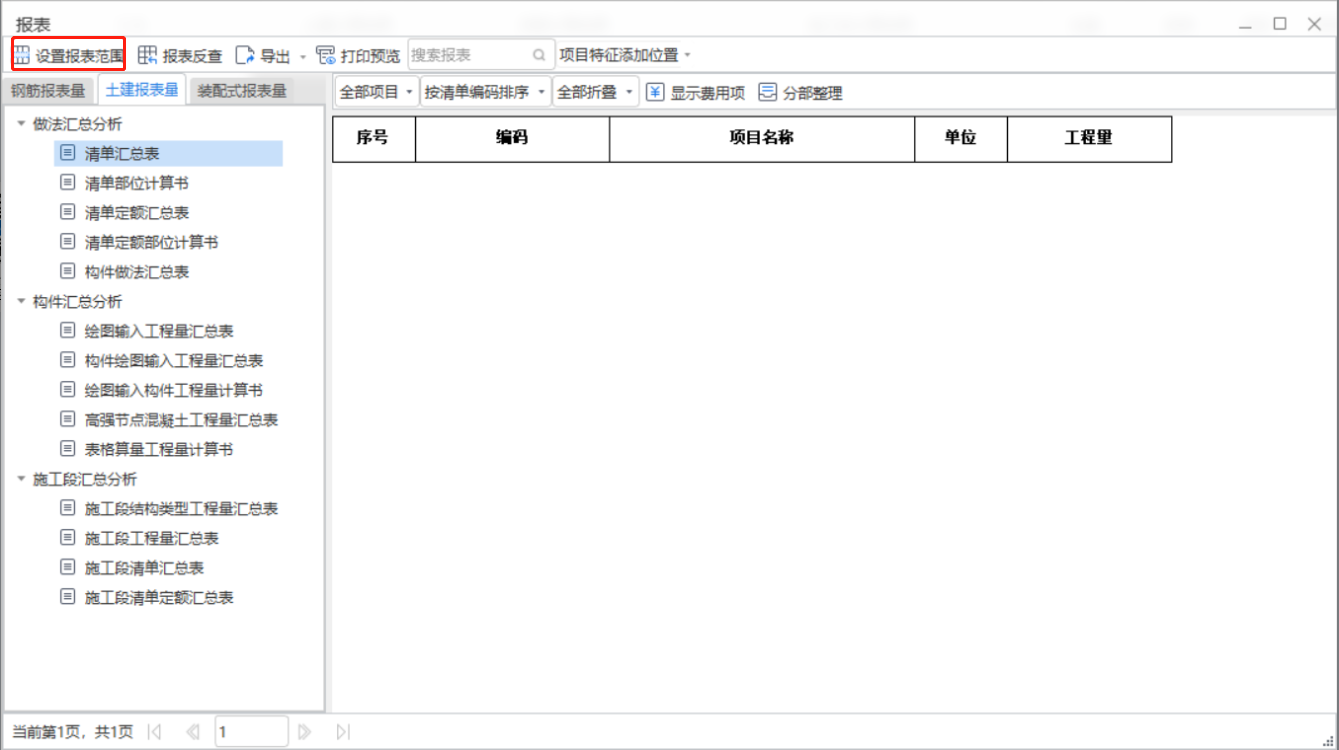Collapse the 构件汇总分析 tree group
This screenshot has height=750, width=1339.
[21, 301]
